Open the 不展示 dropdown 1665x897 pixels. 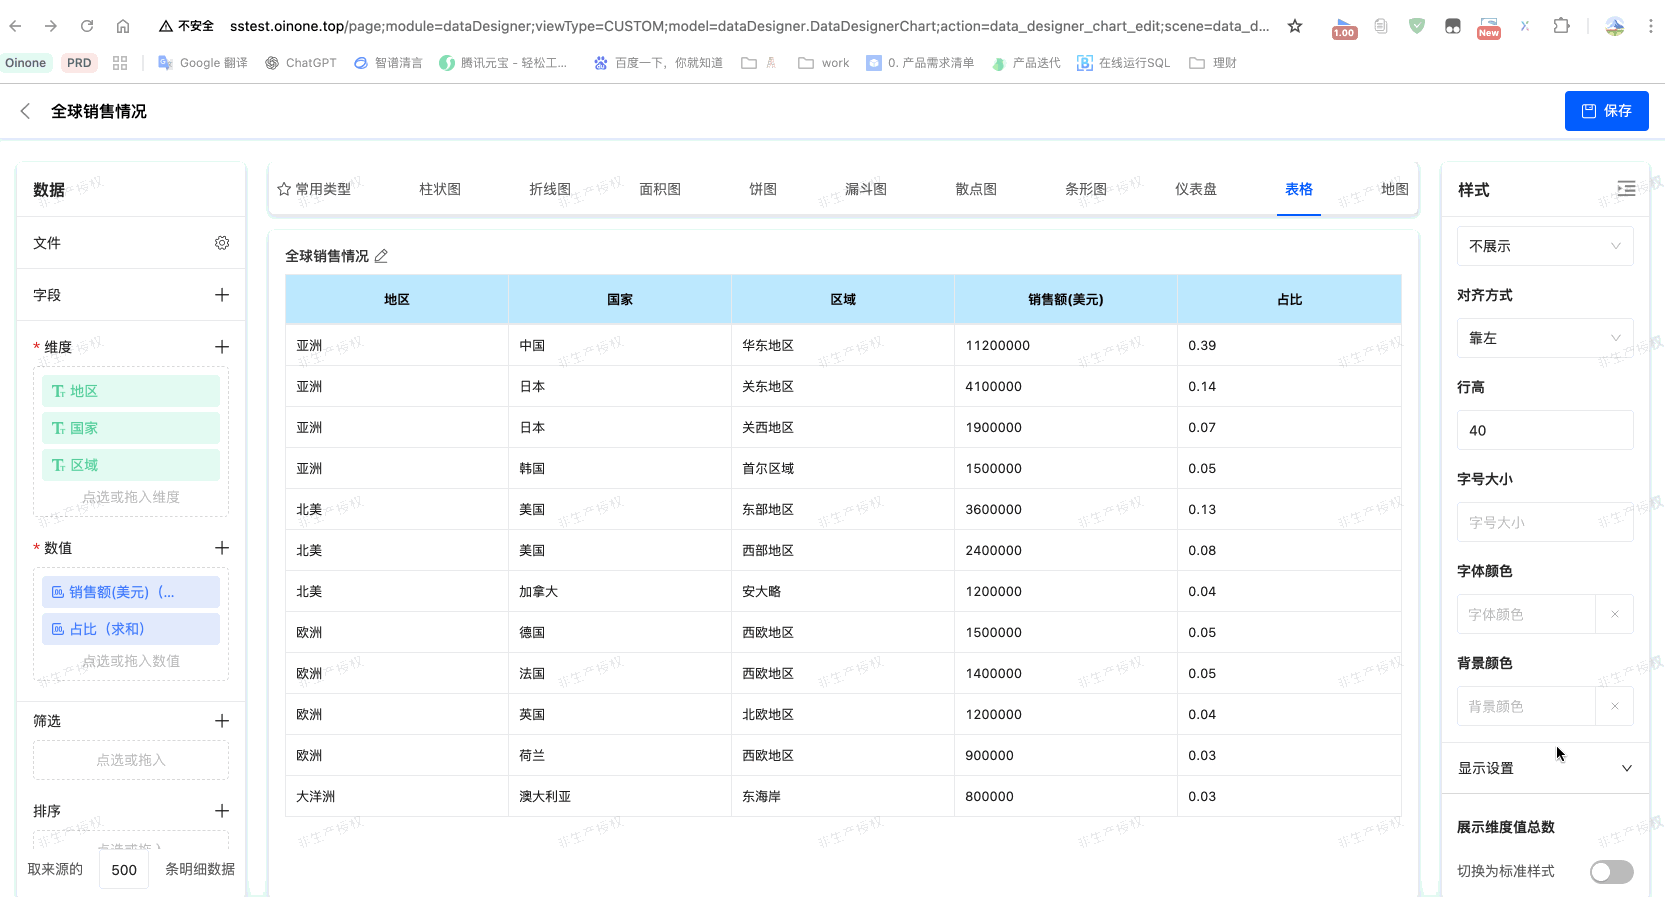click(x=1544, y=246)
